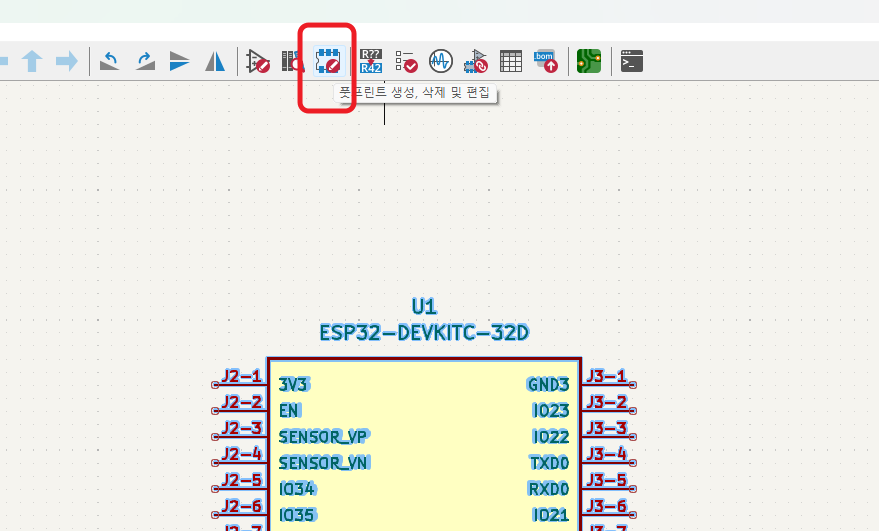Rotate selection counter-clockwise
This screenshot has width=879, height=531.
(x=109, y=61)
